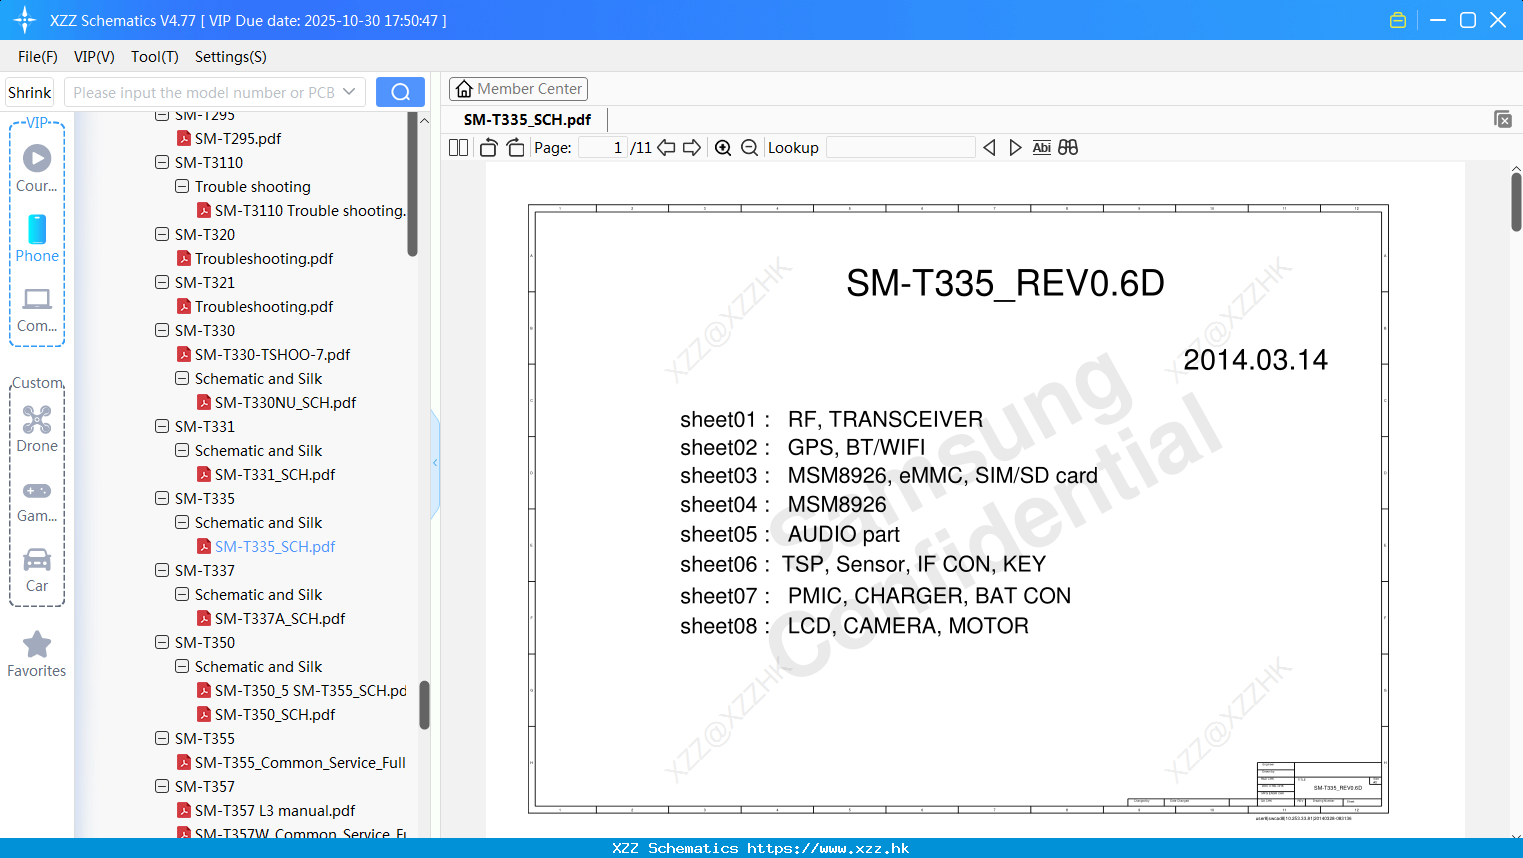Collapse the SM-T3110 node
This screenshot has height=858, width=1523.
pyautogui.click(x=162, y=162)
